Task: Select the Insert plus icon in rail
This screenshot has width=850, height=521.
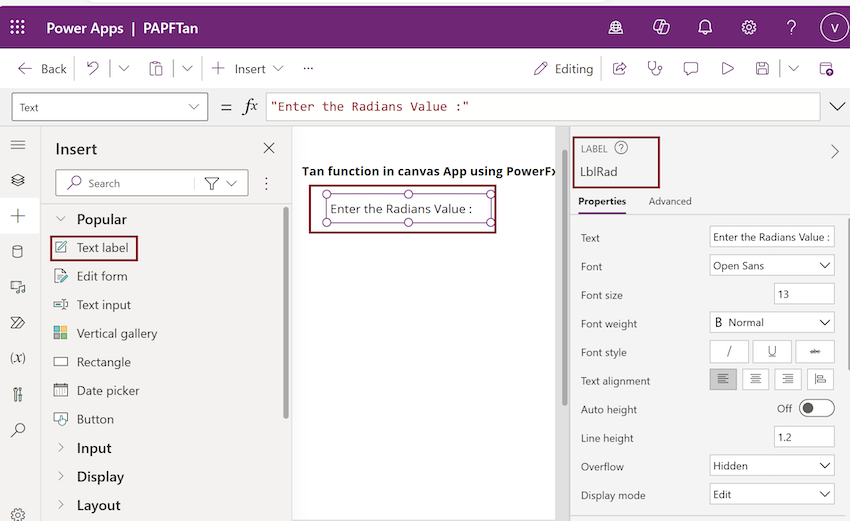Action: tap(18, 216)
